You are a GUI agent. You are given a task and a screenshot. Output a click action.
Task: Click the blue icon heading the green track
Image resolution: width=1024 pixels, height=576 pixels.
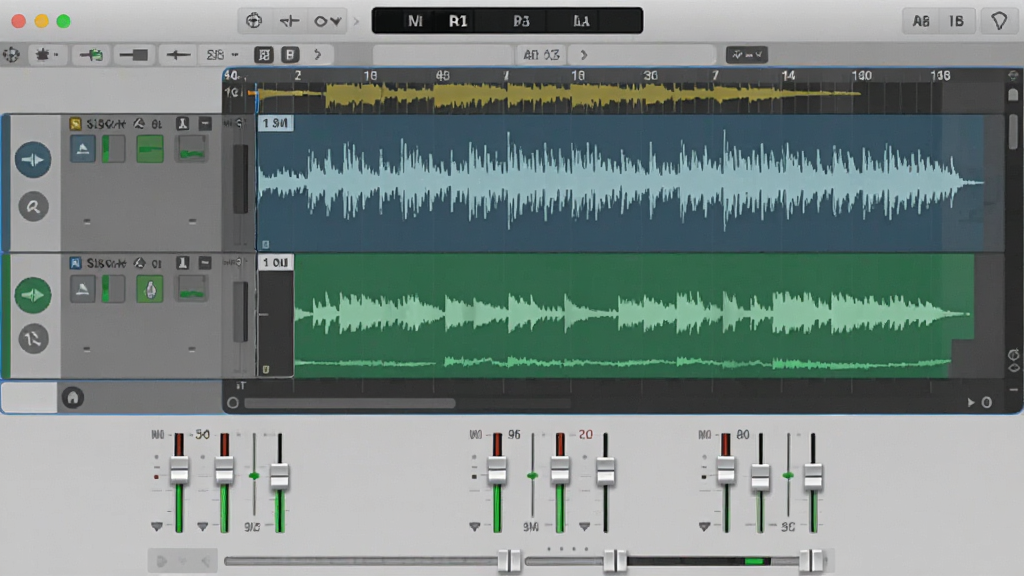click(76, 263)
